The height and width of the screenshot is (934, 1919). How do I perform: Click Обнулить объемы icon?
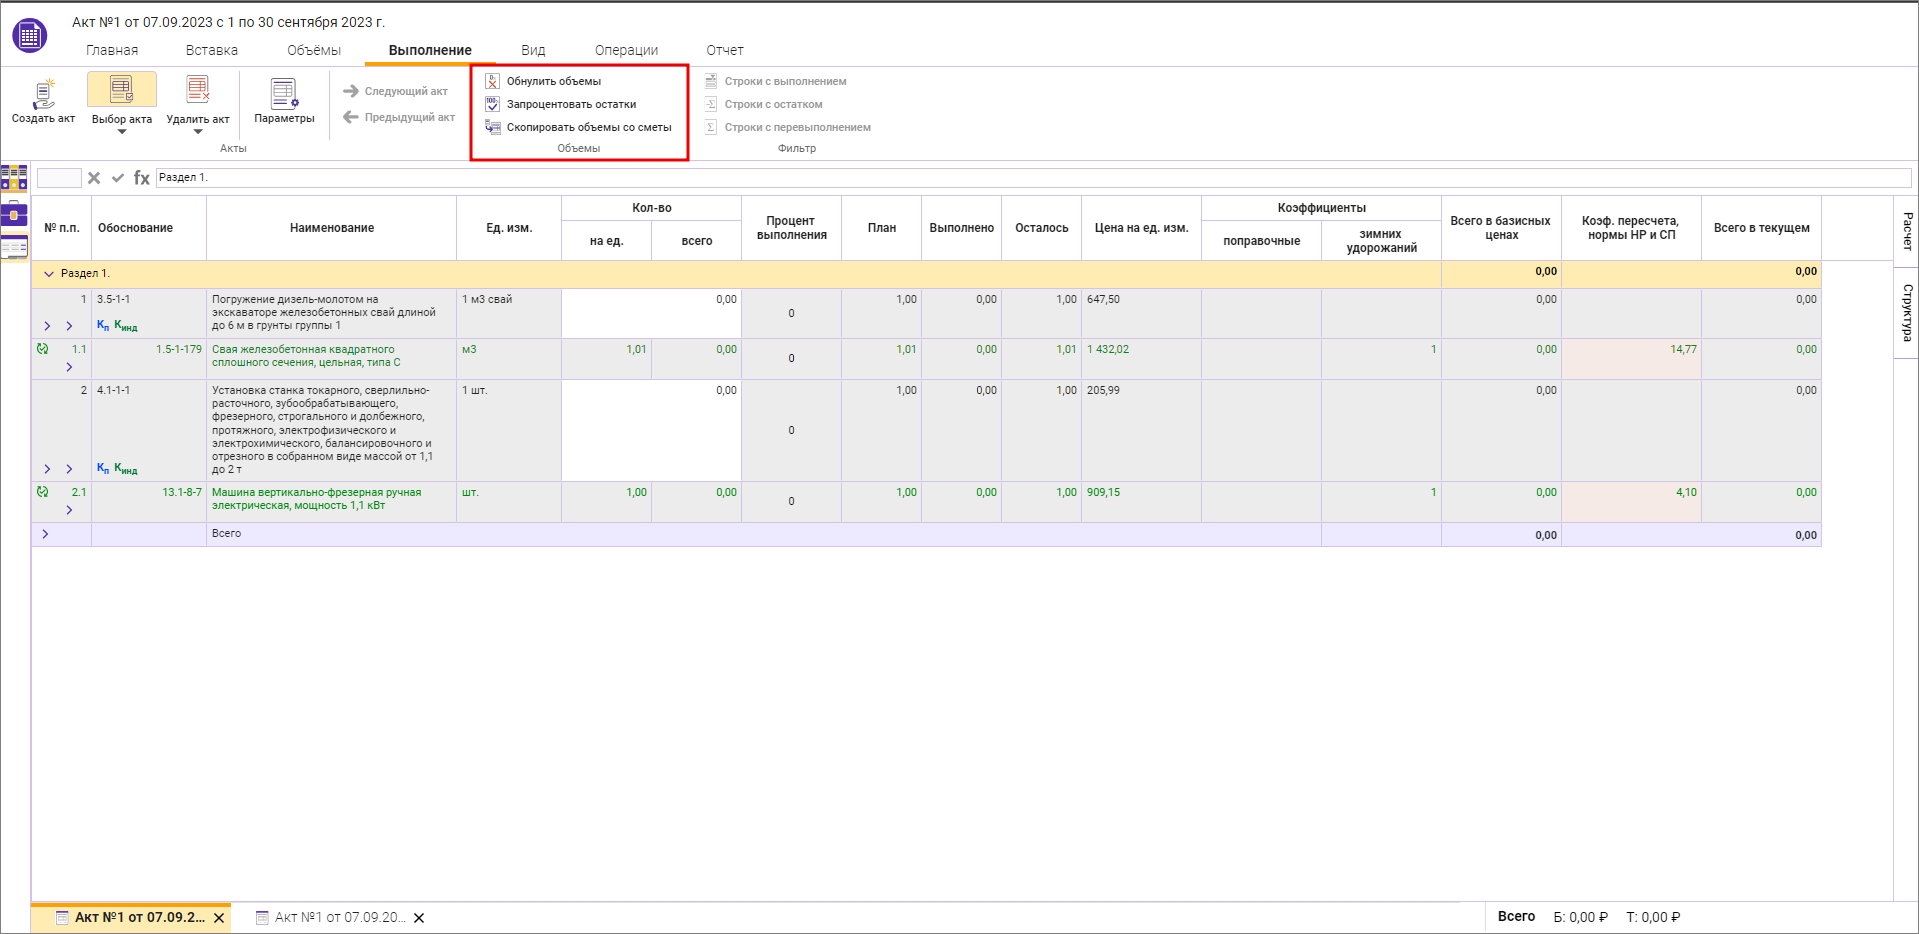point(492,81)
